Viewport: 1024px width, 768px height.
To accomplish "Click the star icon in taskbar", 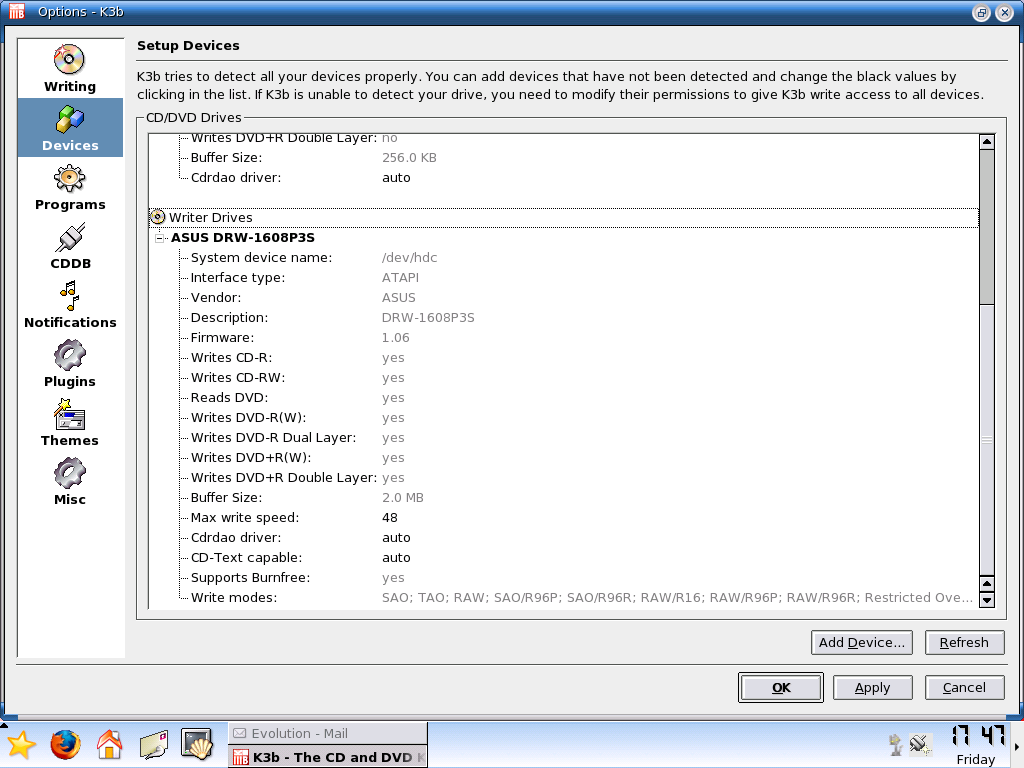I will pos(22,745).
